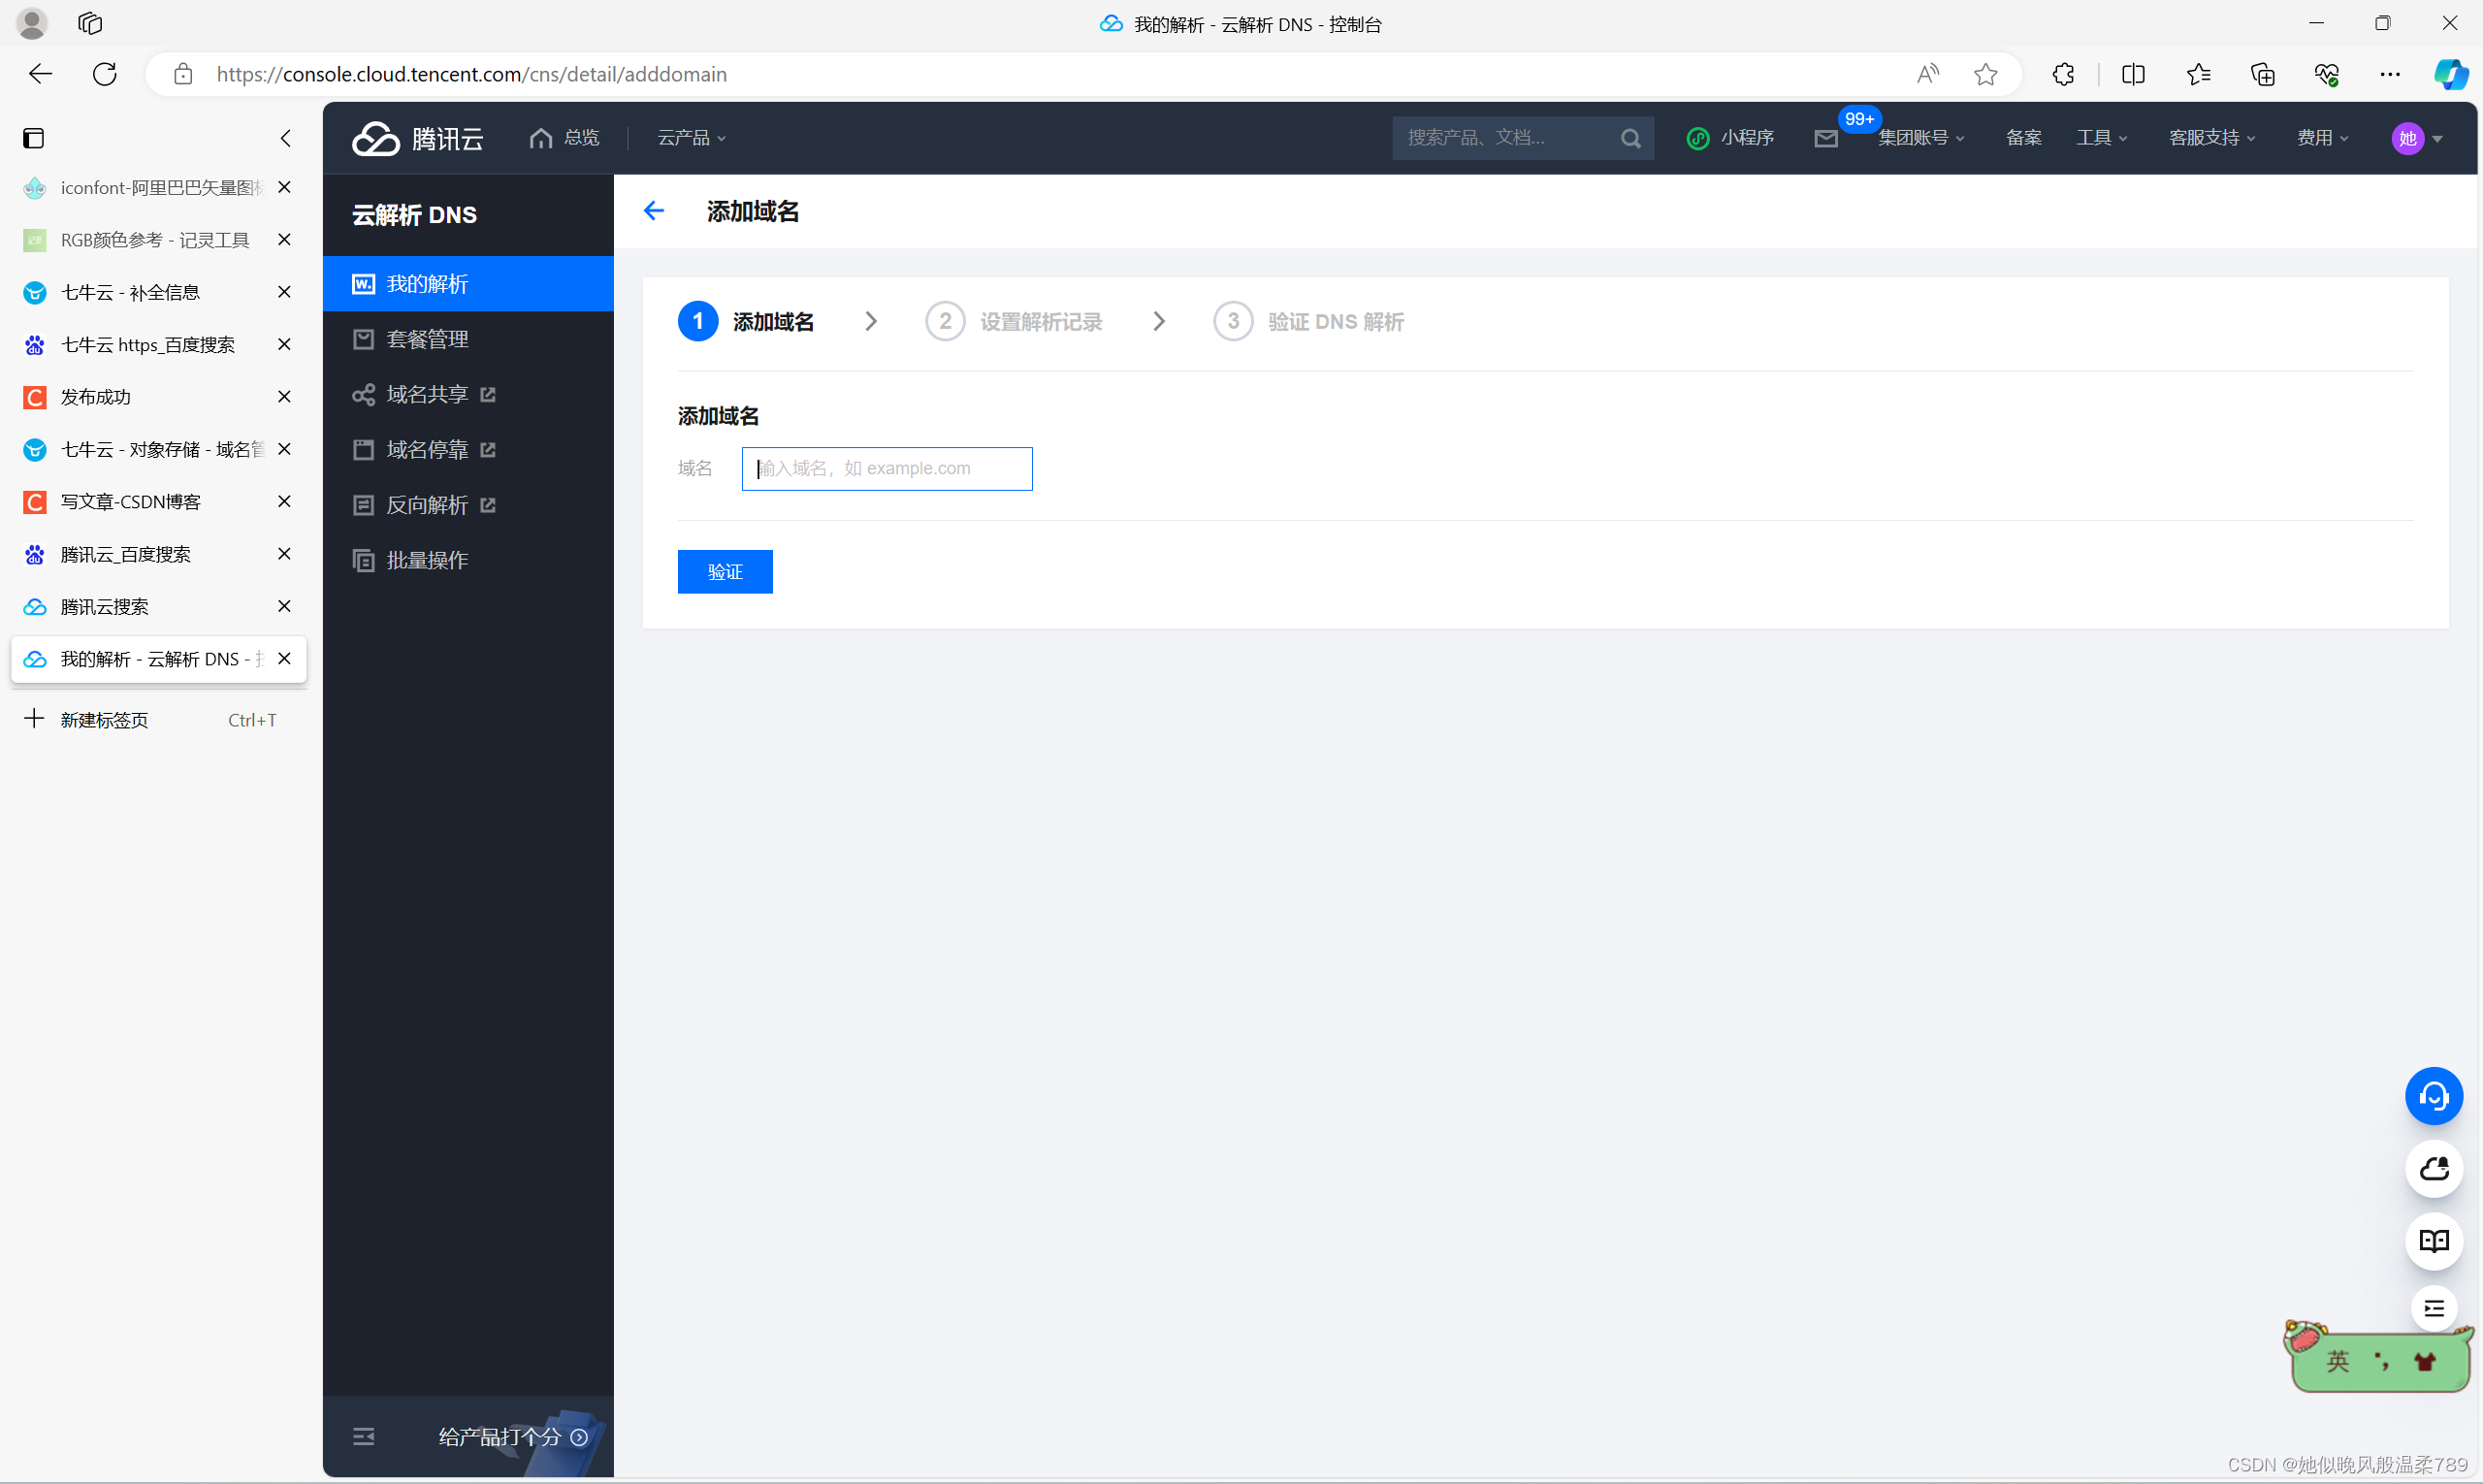Open 套餐管理 in the sidebar
2483x1484 pixels.
[468, 339]
